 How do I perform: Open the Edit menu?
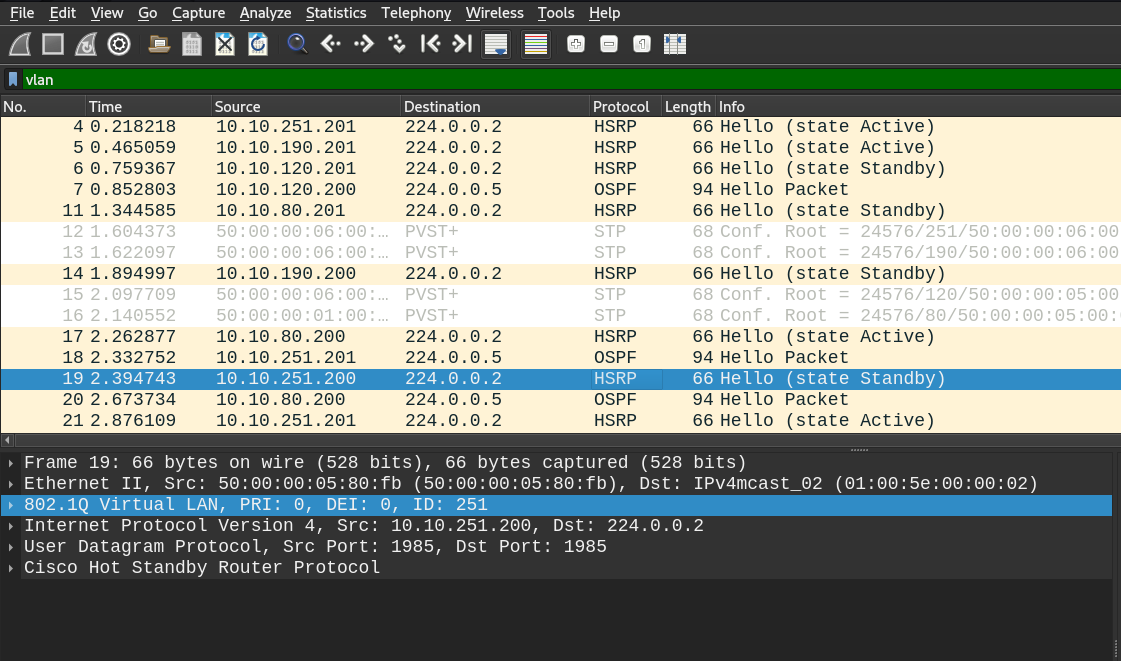pyautogui.click(x=62, y=13)
